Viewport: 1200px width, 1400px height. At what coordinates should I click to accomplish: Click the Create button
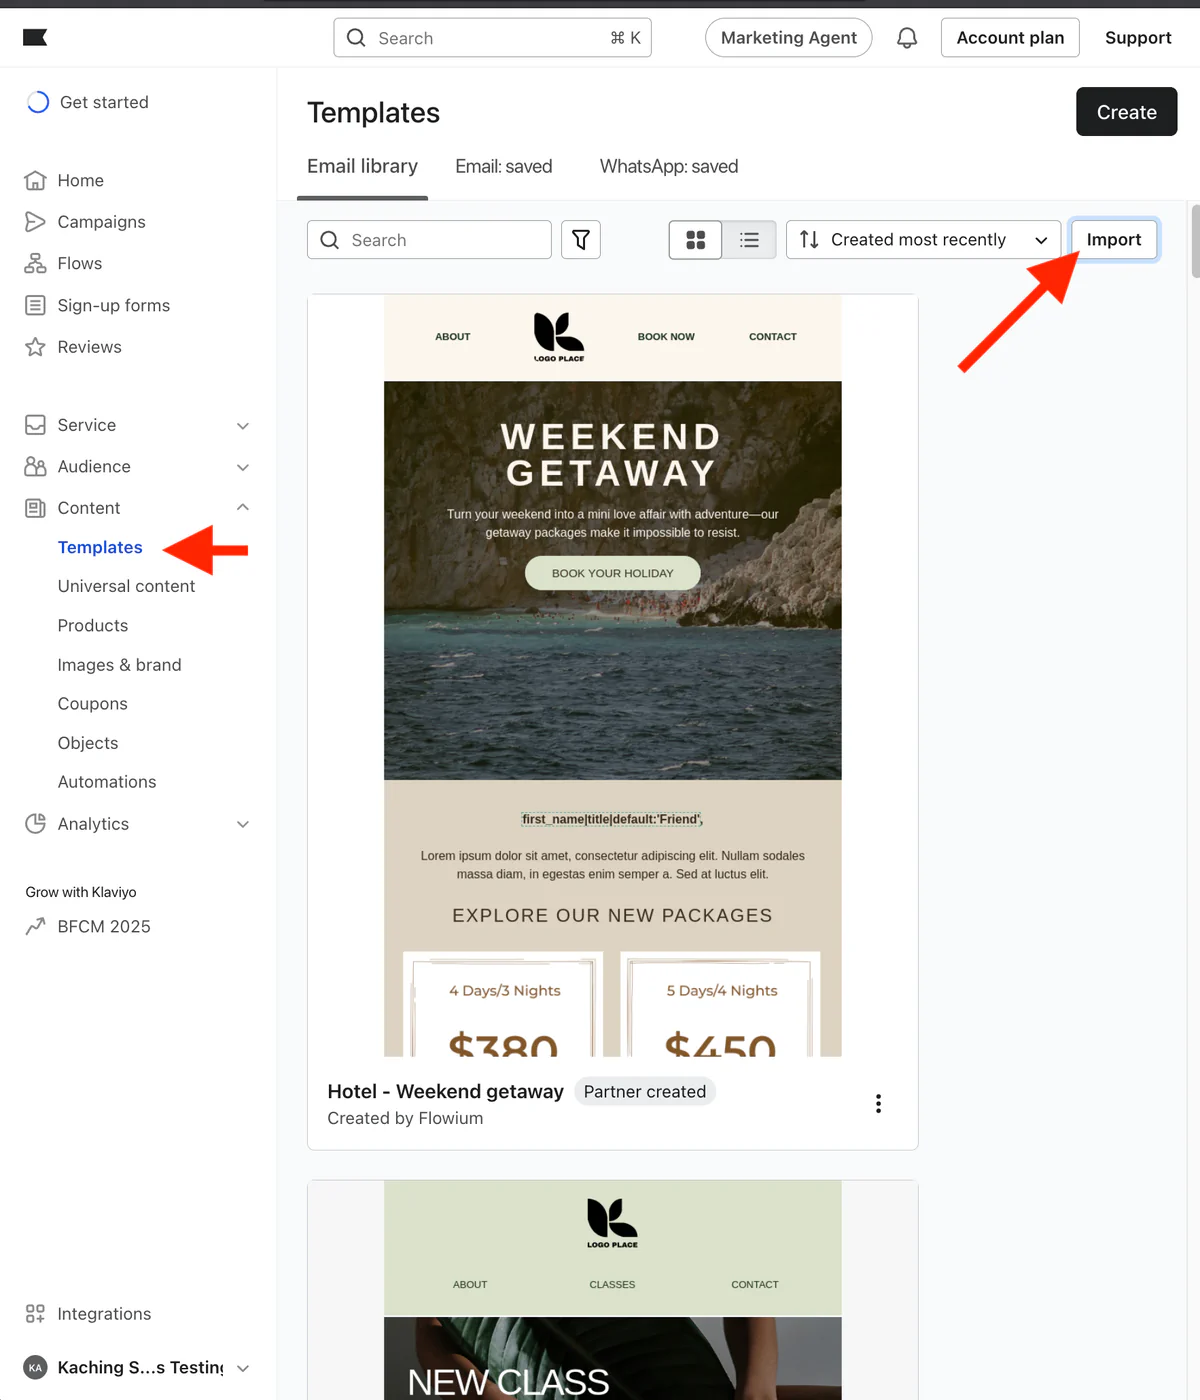(1126, 112)
